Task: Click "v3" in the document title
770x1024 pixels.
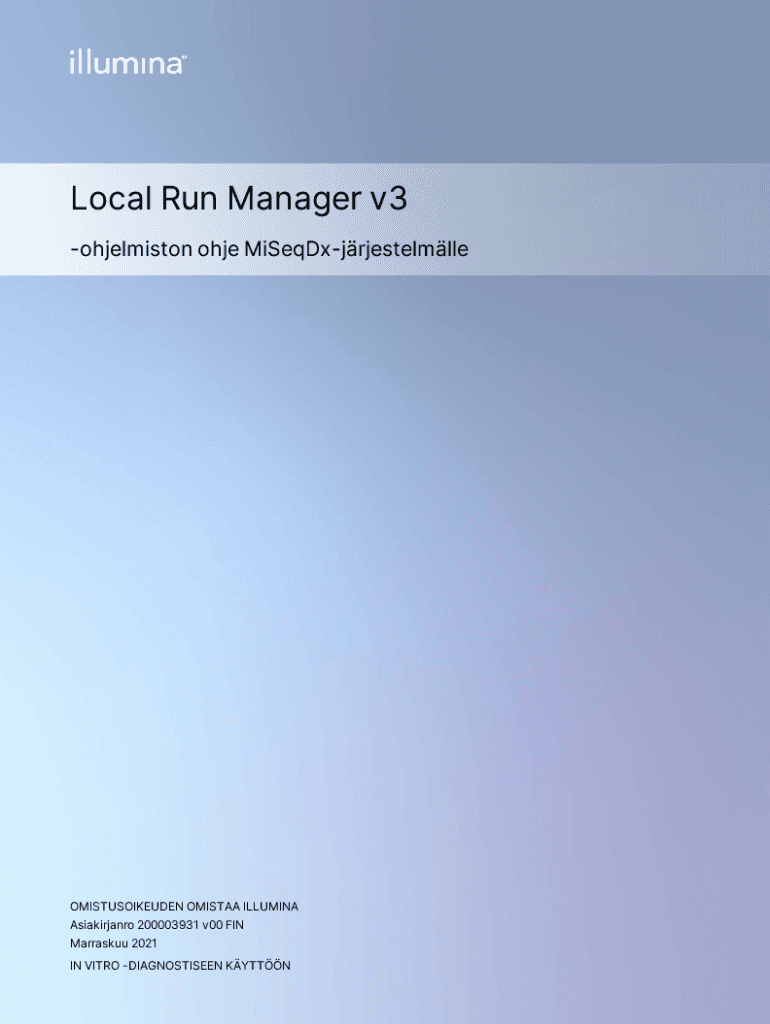Action: pyautogui.click(x=388, y=200)
